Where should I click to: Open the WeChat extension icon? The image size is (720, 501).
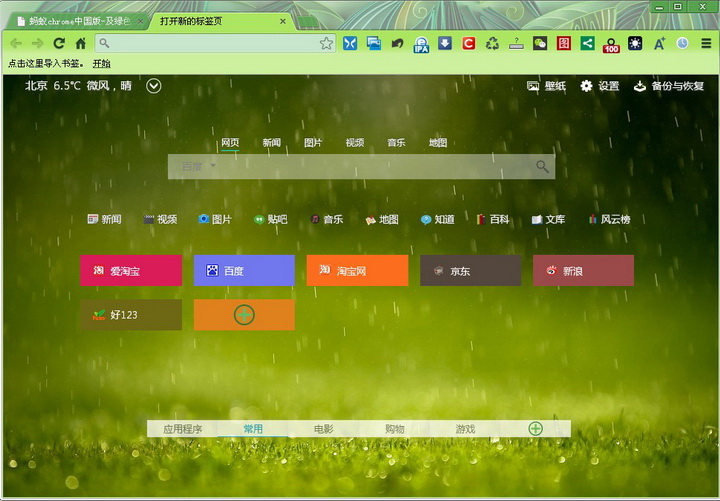click(540, 44)
